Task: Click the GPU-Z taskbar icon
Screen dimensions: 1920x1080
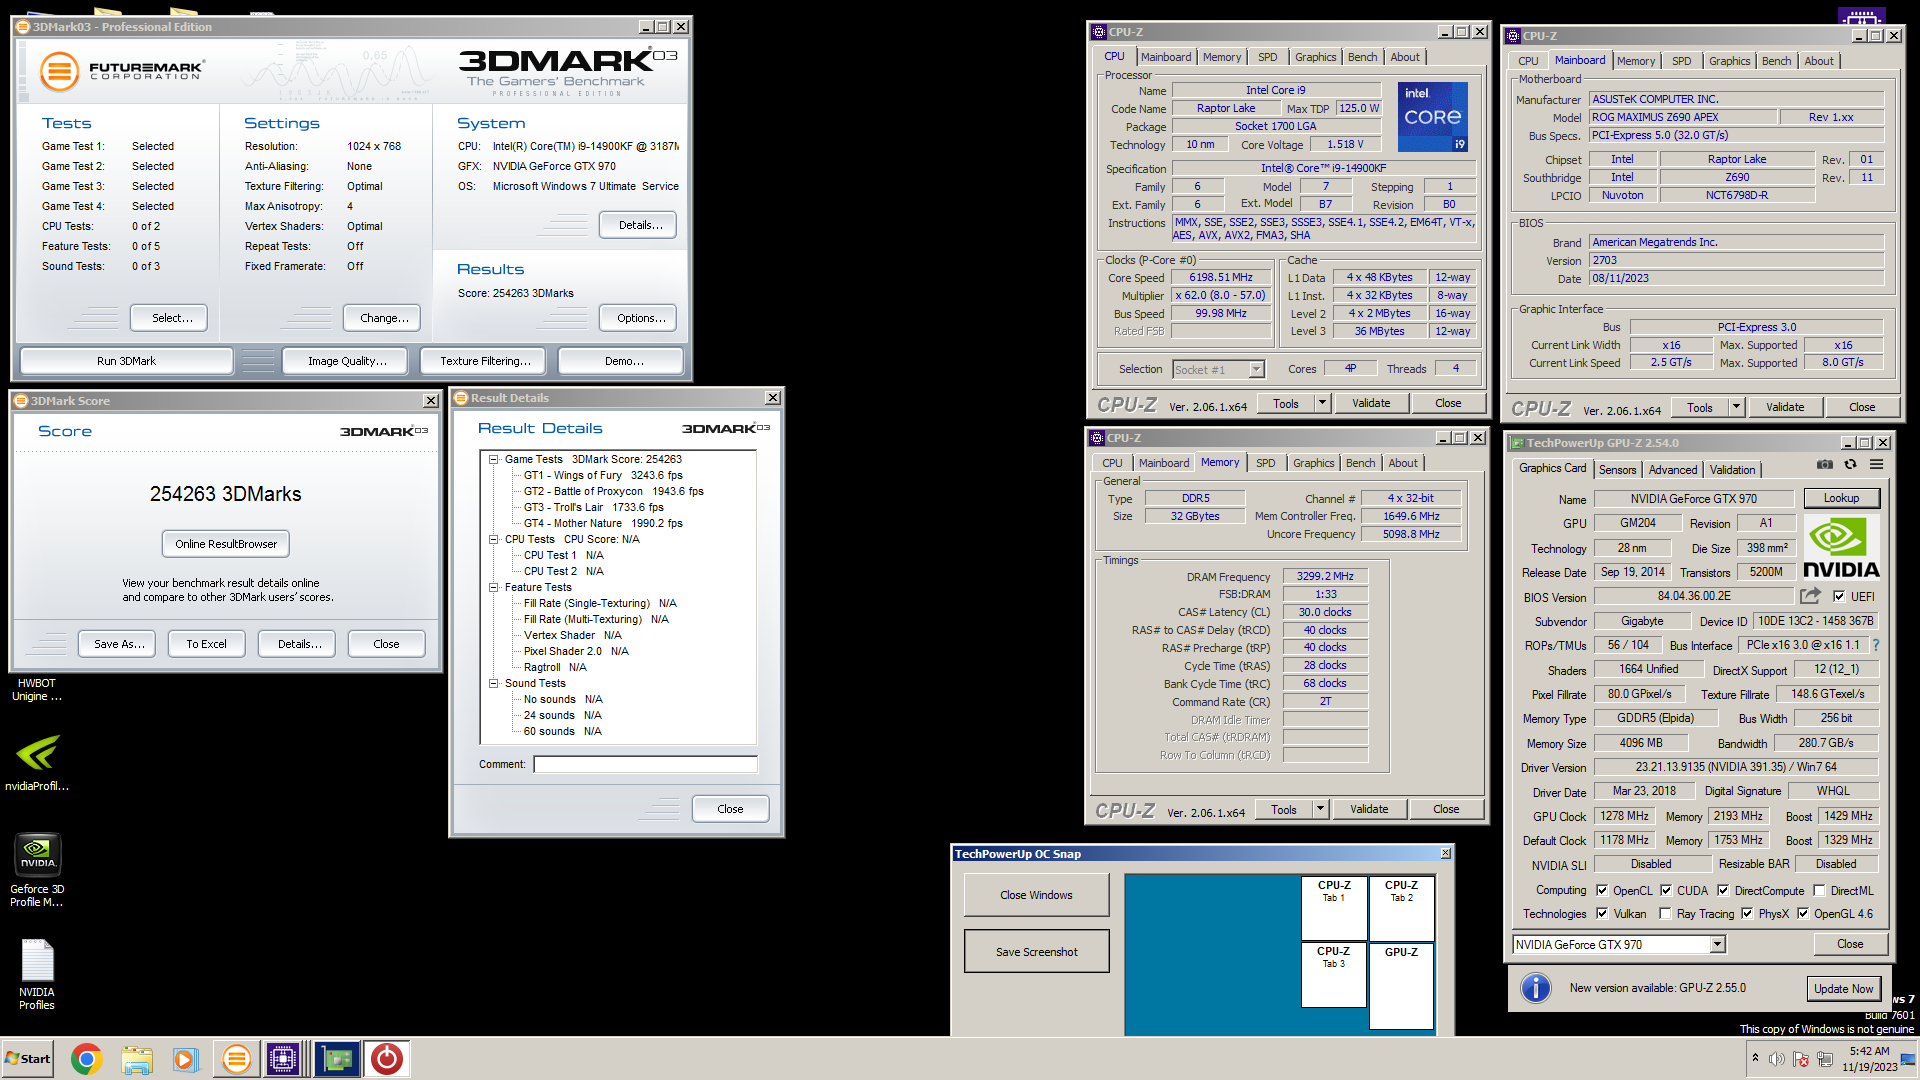Action: [x=337, y=1059]
